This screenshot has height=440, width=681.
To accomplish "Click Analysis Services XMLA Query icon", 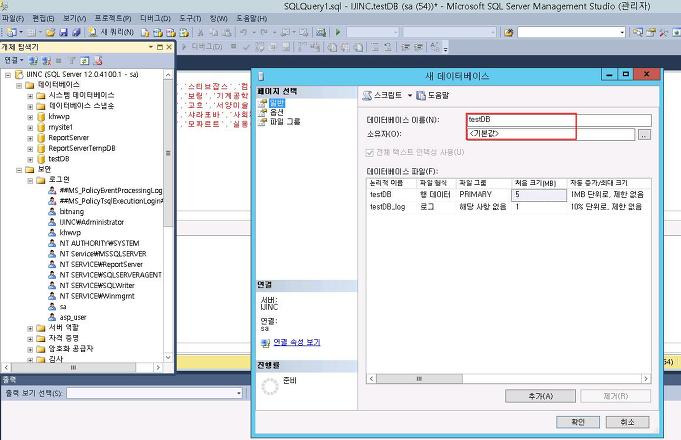I will pos(184,33).
